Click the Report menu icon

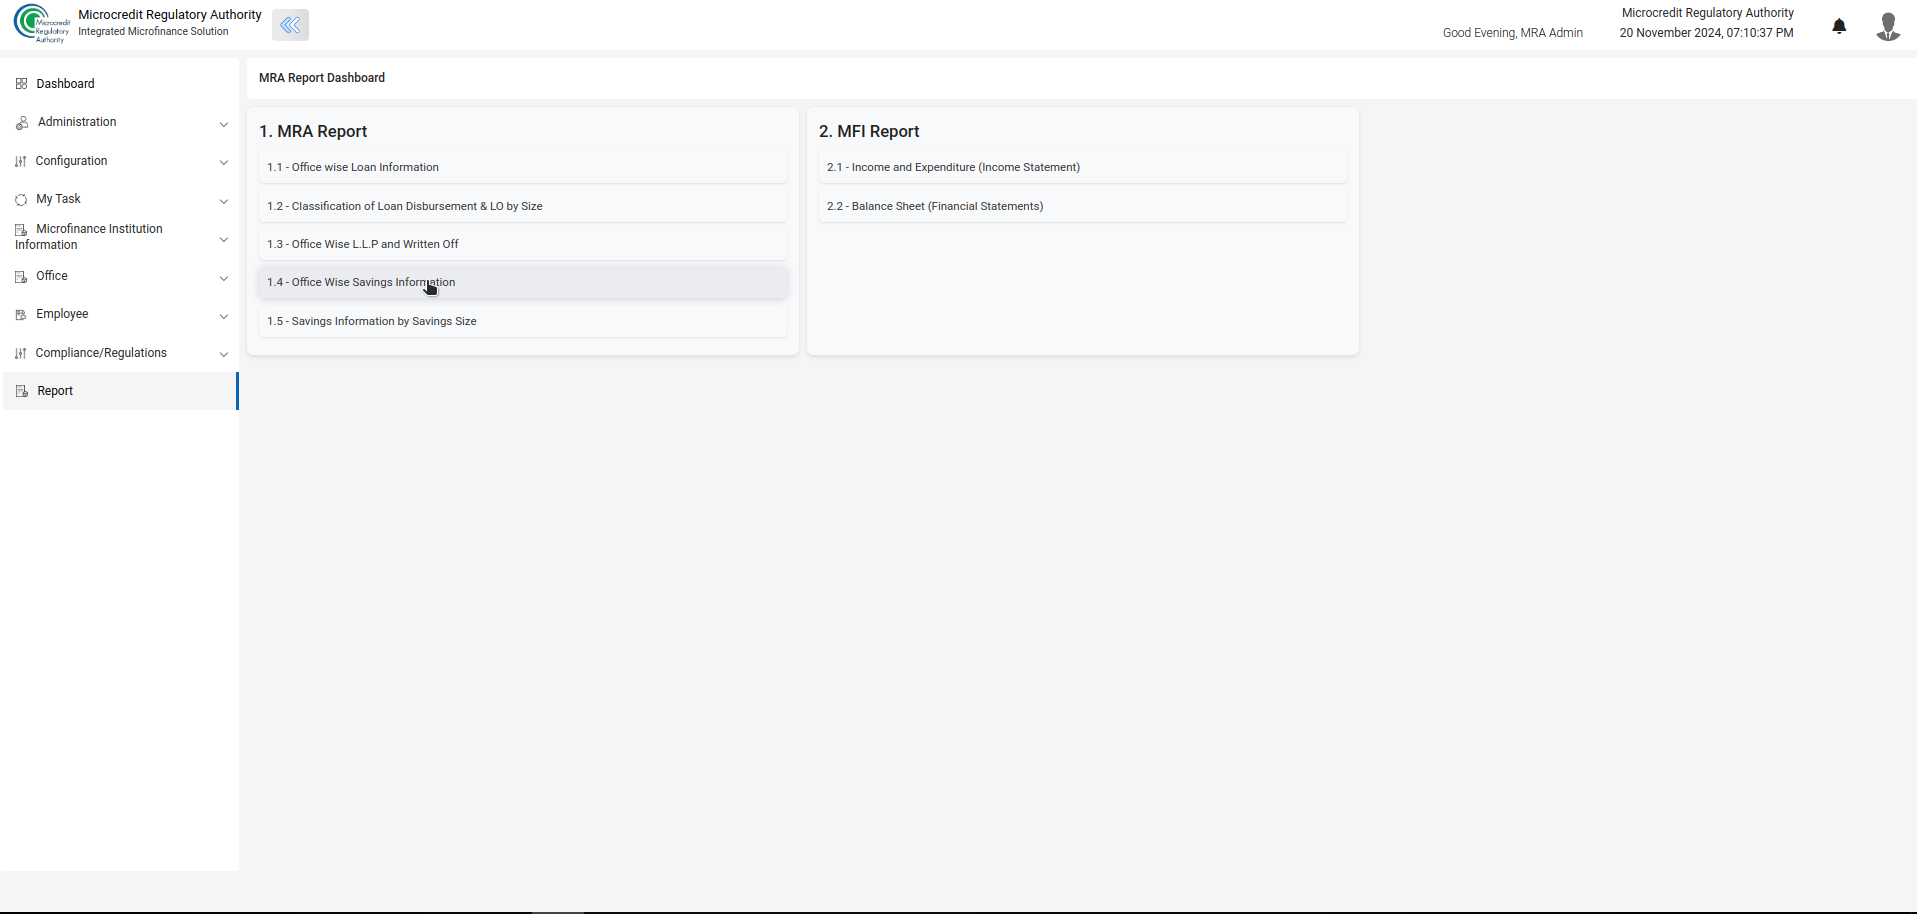click(x=22, y=391)
